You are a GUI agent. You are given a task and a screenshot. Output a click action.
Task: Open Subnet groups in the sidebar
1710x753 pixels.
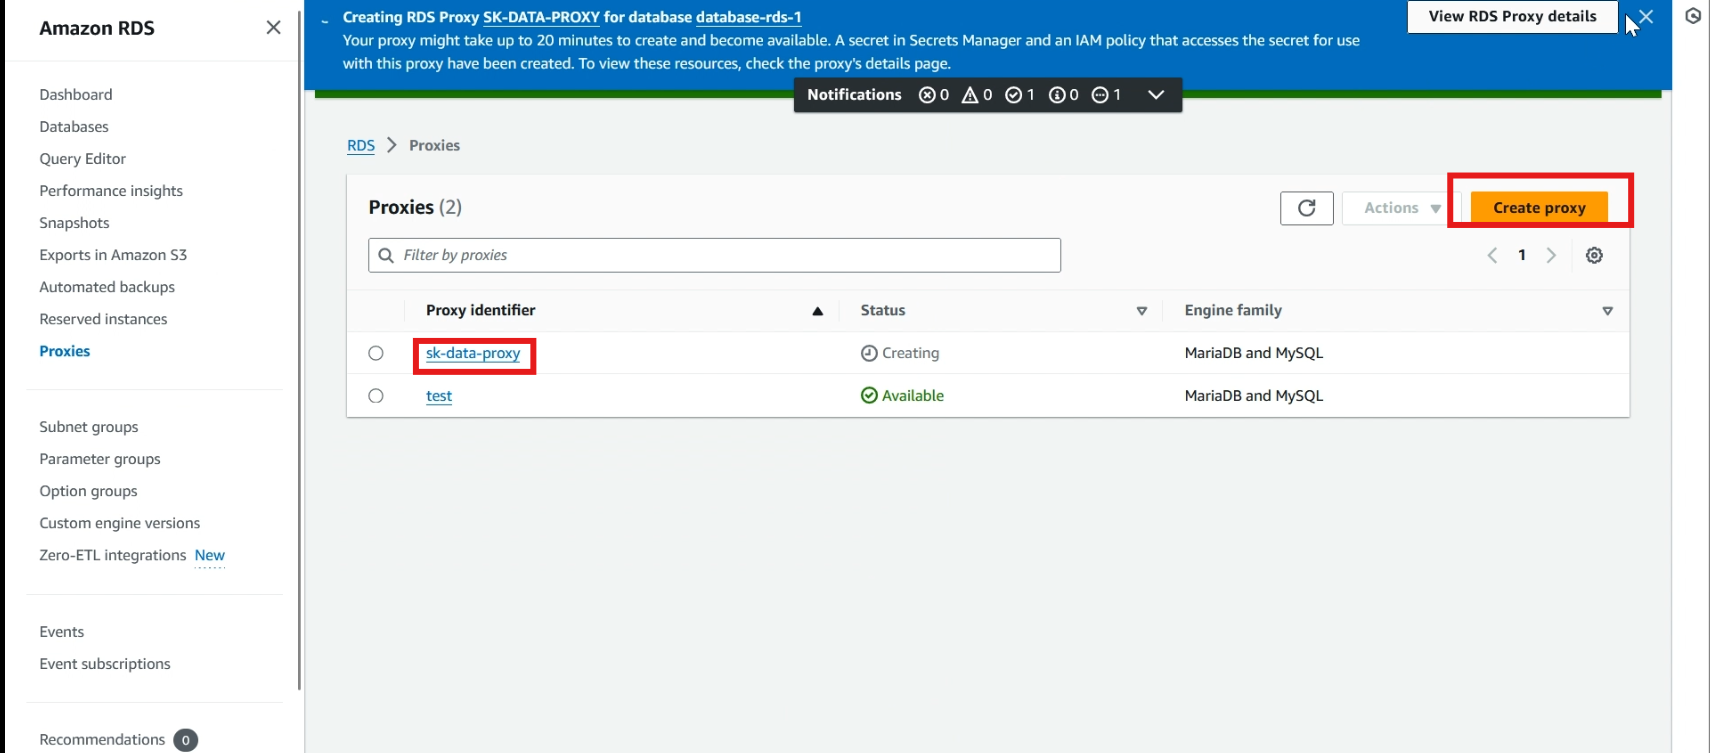tap(89, 427)
